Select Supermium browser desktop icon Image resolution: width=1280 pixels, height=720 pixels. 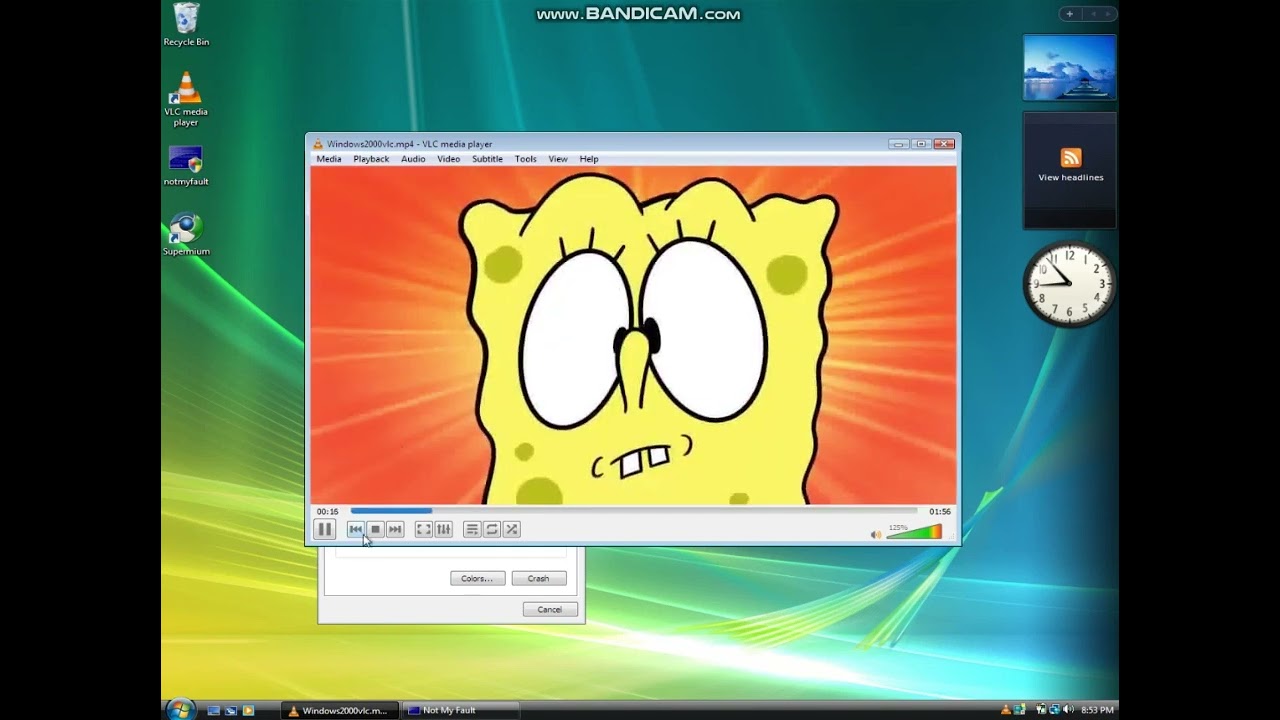(x=186, y=235)
